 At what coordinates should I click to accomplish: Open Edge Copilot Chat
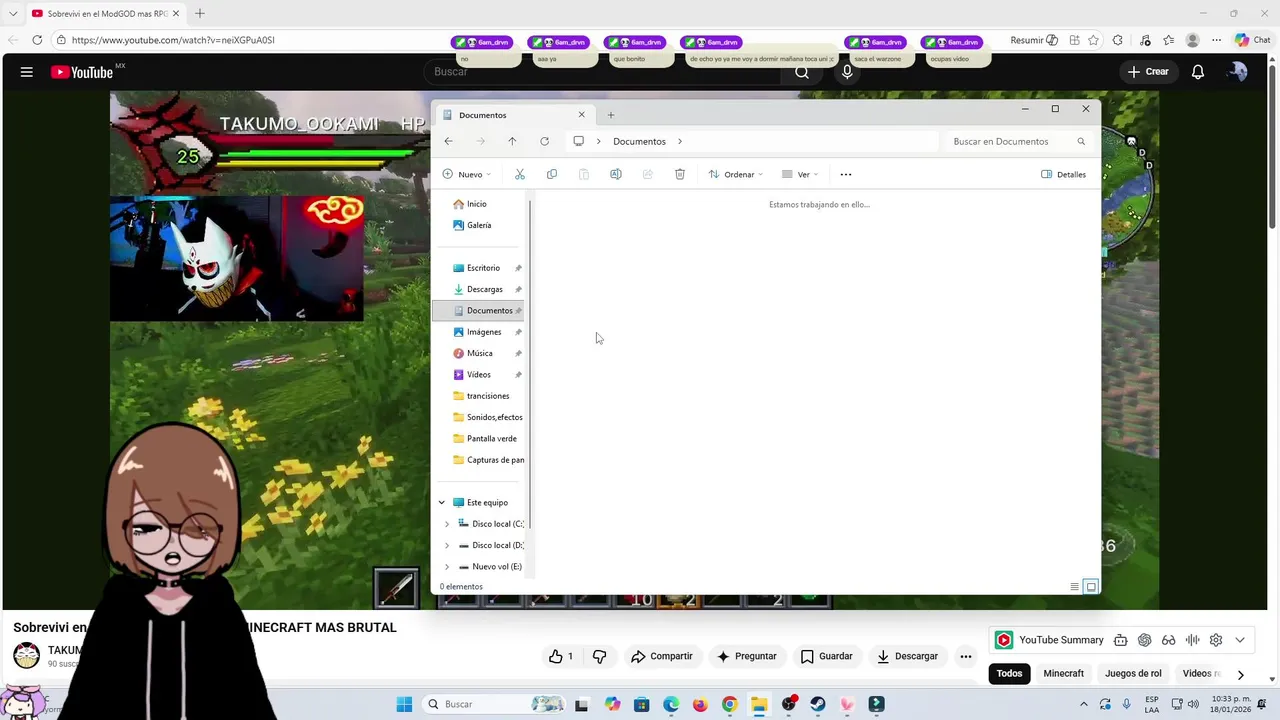[1252, 40]
